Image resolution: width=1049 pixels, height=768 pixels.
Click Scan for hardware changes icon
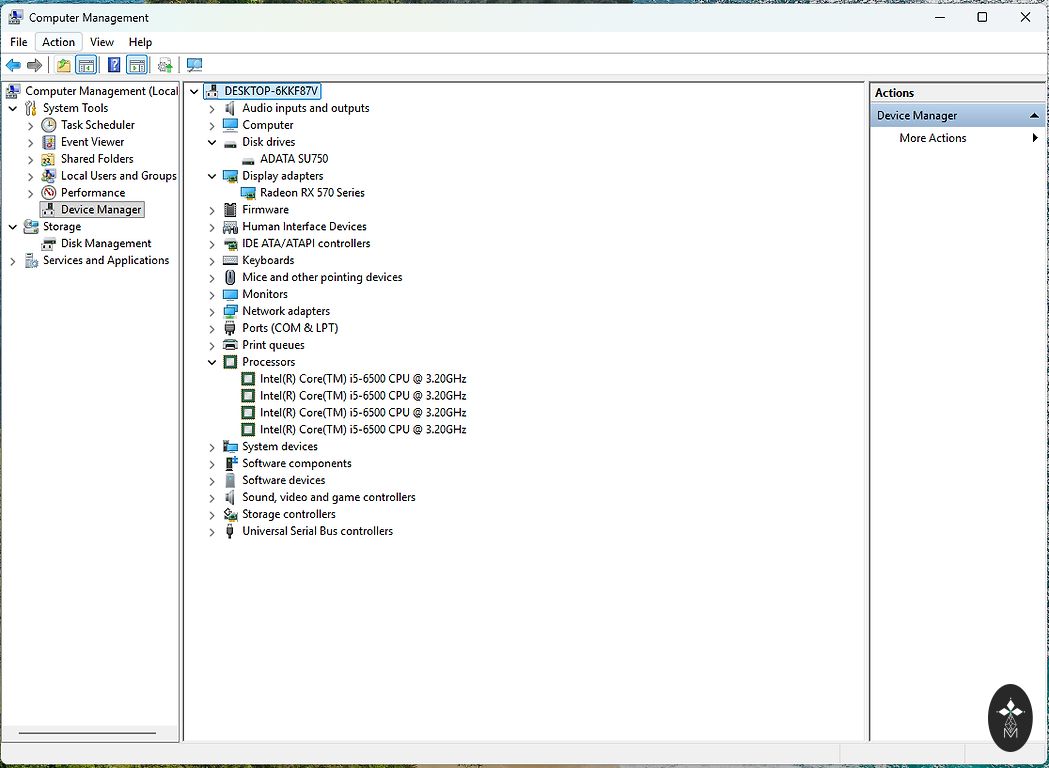(194, 66)
